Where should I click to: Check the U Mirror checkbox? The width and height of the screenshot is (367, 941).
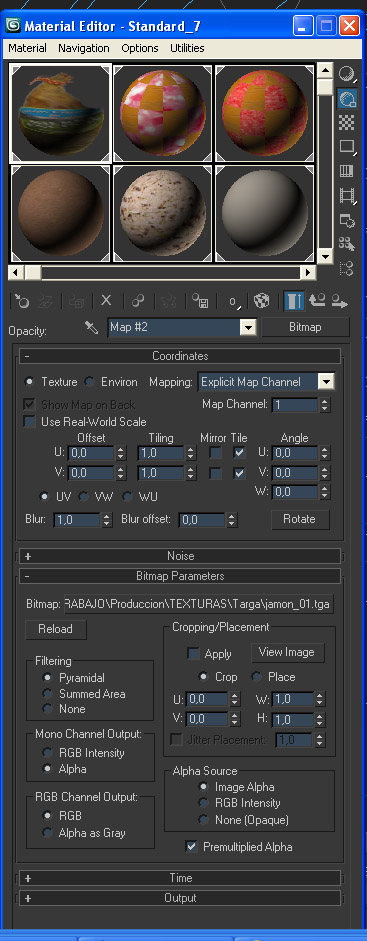[x=215, y=452]
